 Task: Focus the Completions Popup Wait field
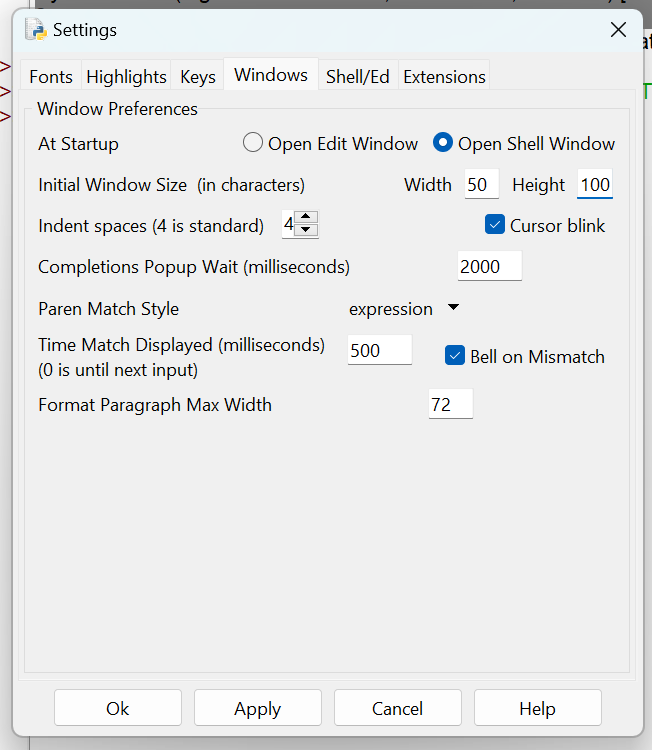point(489,267)
